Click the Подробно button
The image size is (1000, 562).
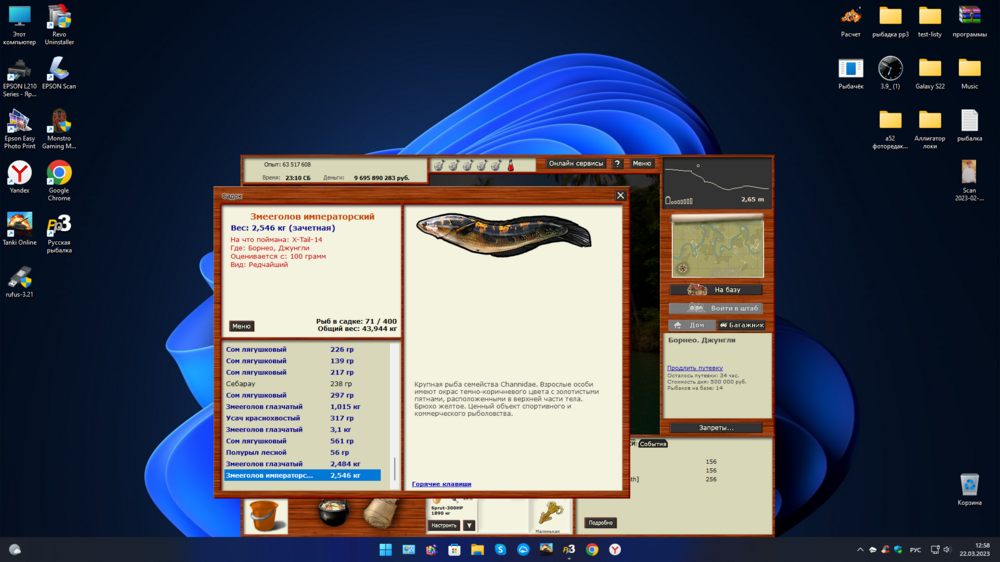click(x=600, y=523)
